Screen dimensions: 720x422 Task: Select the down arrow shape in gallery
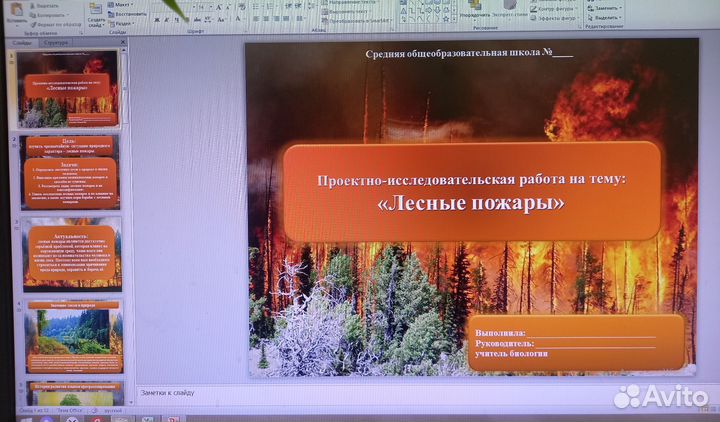coord(438,10)
